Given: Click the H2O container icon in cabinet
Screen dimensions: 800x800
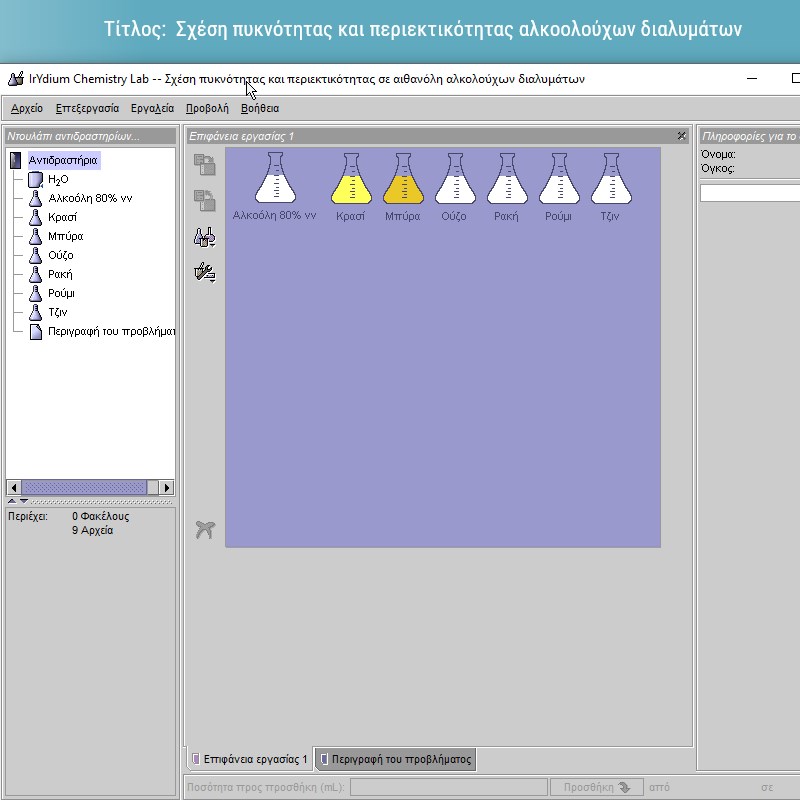Looking at the screenshot, I should pos(35,180).
